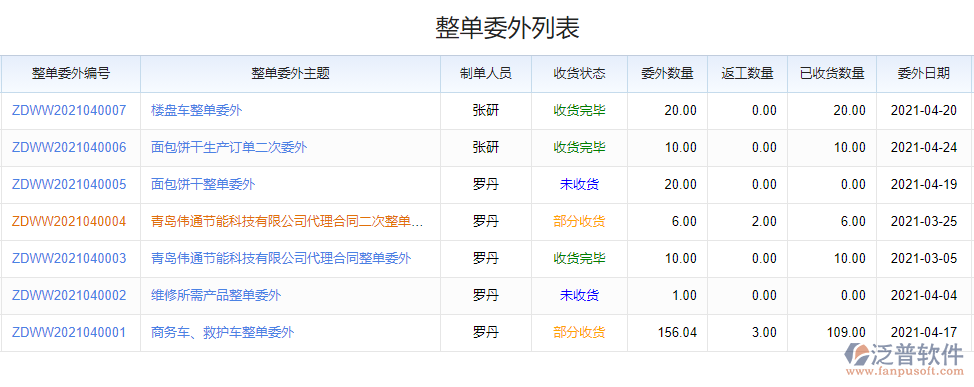Open subject 青岛伟通节能科技有限公司代理合同整单委外

[x=281, y=258]
